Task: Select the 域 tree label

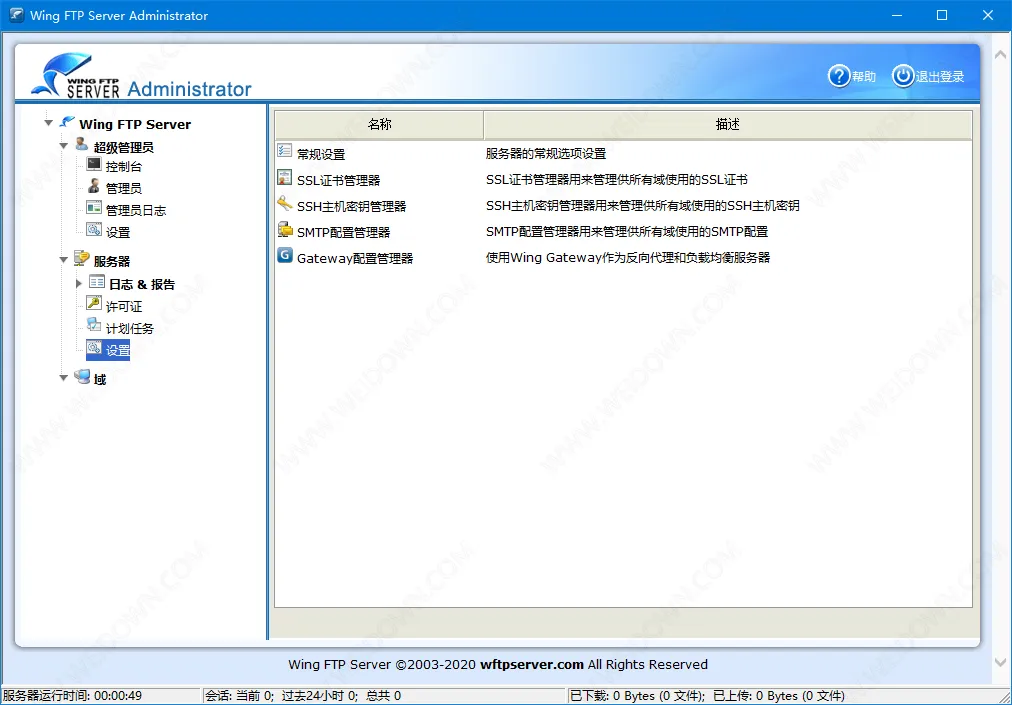Action: [100, 380]
